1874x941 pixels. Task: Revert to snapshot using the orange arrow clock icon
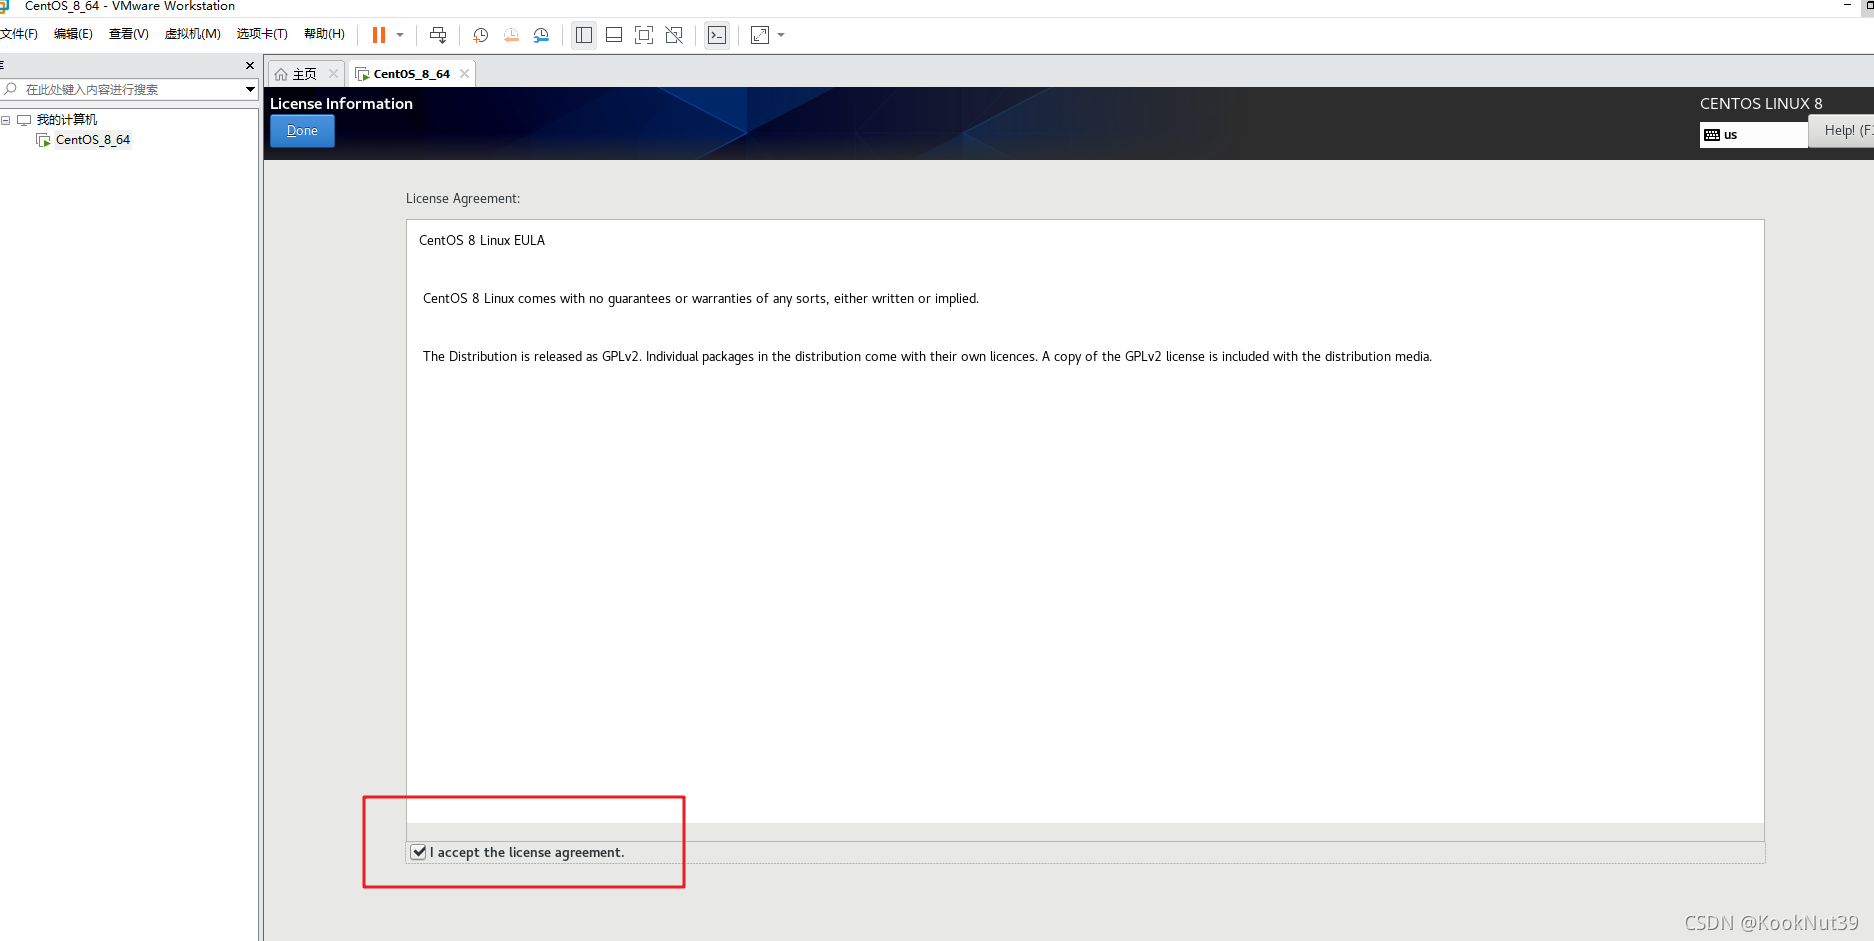coord(511,35)
